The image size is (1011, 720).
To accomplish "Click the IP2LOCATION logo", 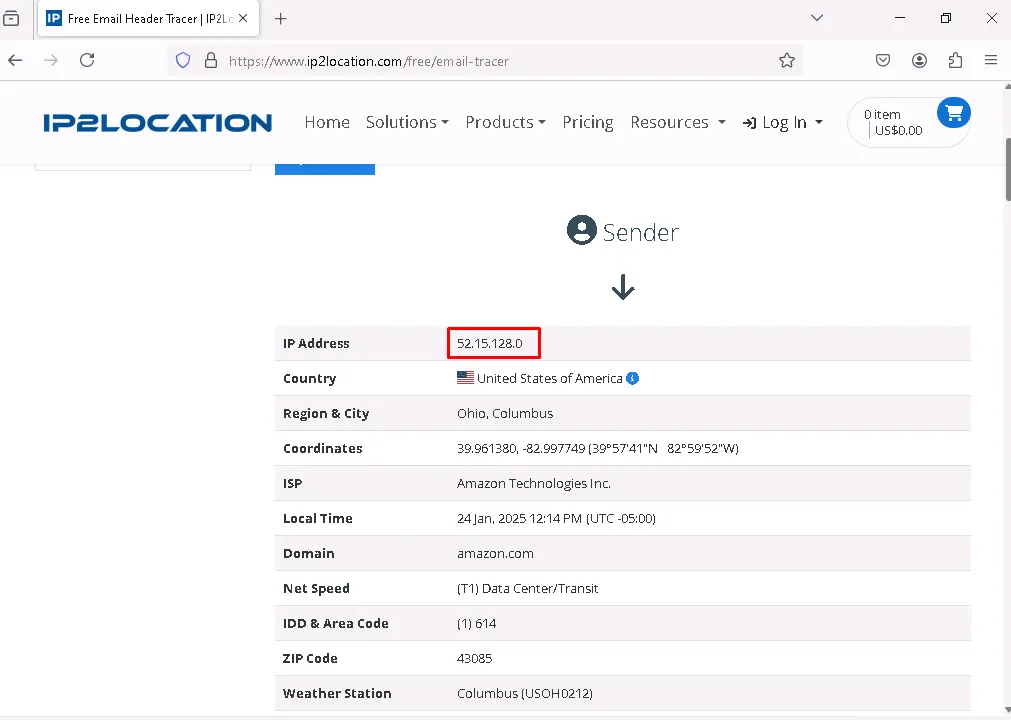I will click(157, 123).
